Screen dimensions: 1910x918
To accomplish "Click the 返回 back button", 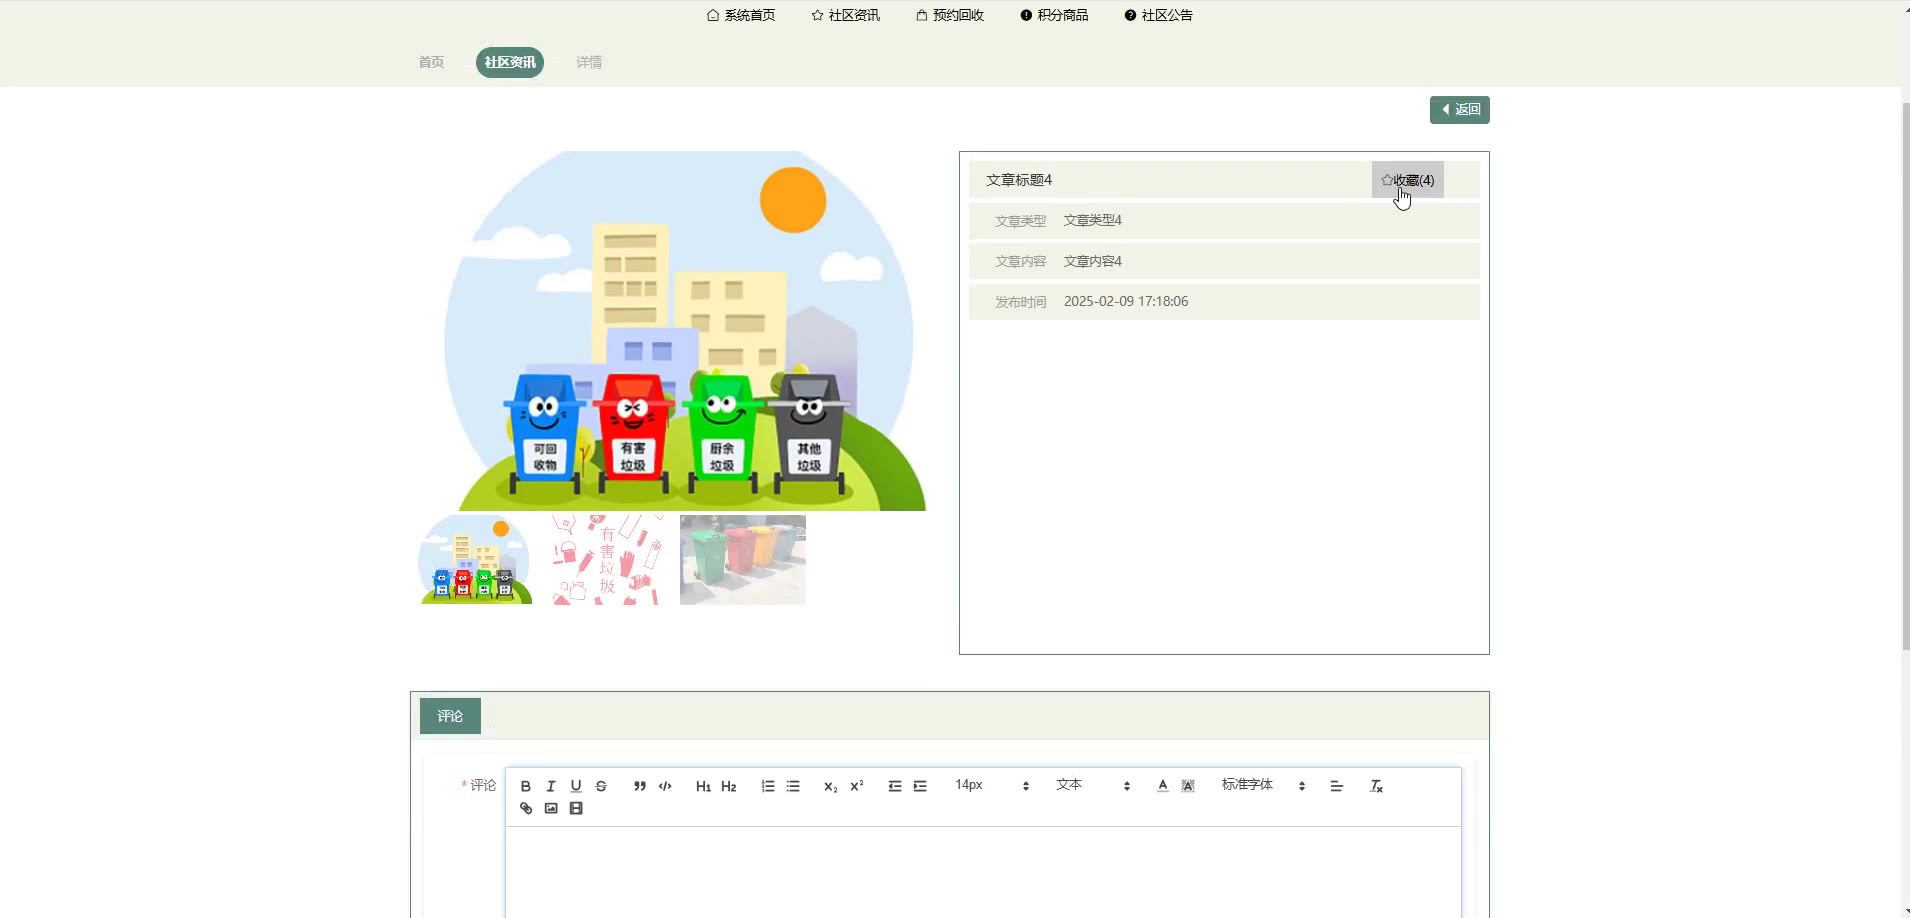I will click(1459, 110).
